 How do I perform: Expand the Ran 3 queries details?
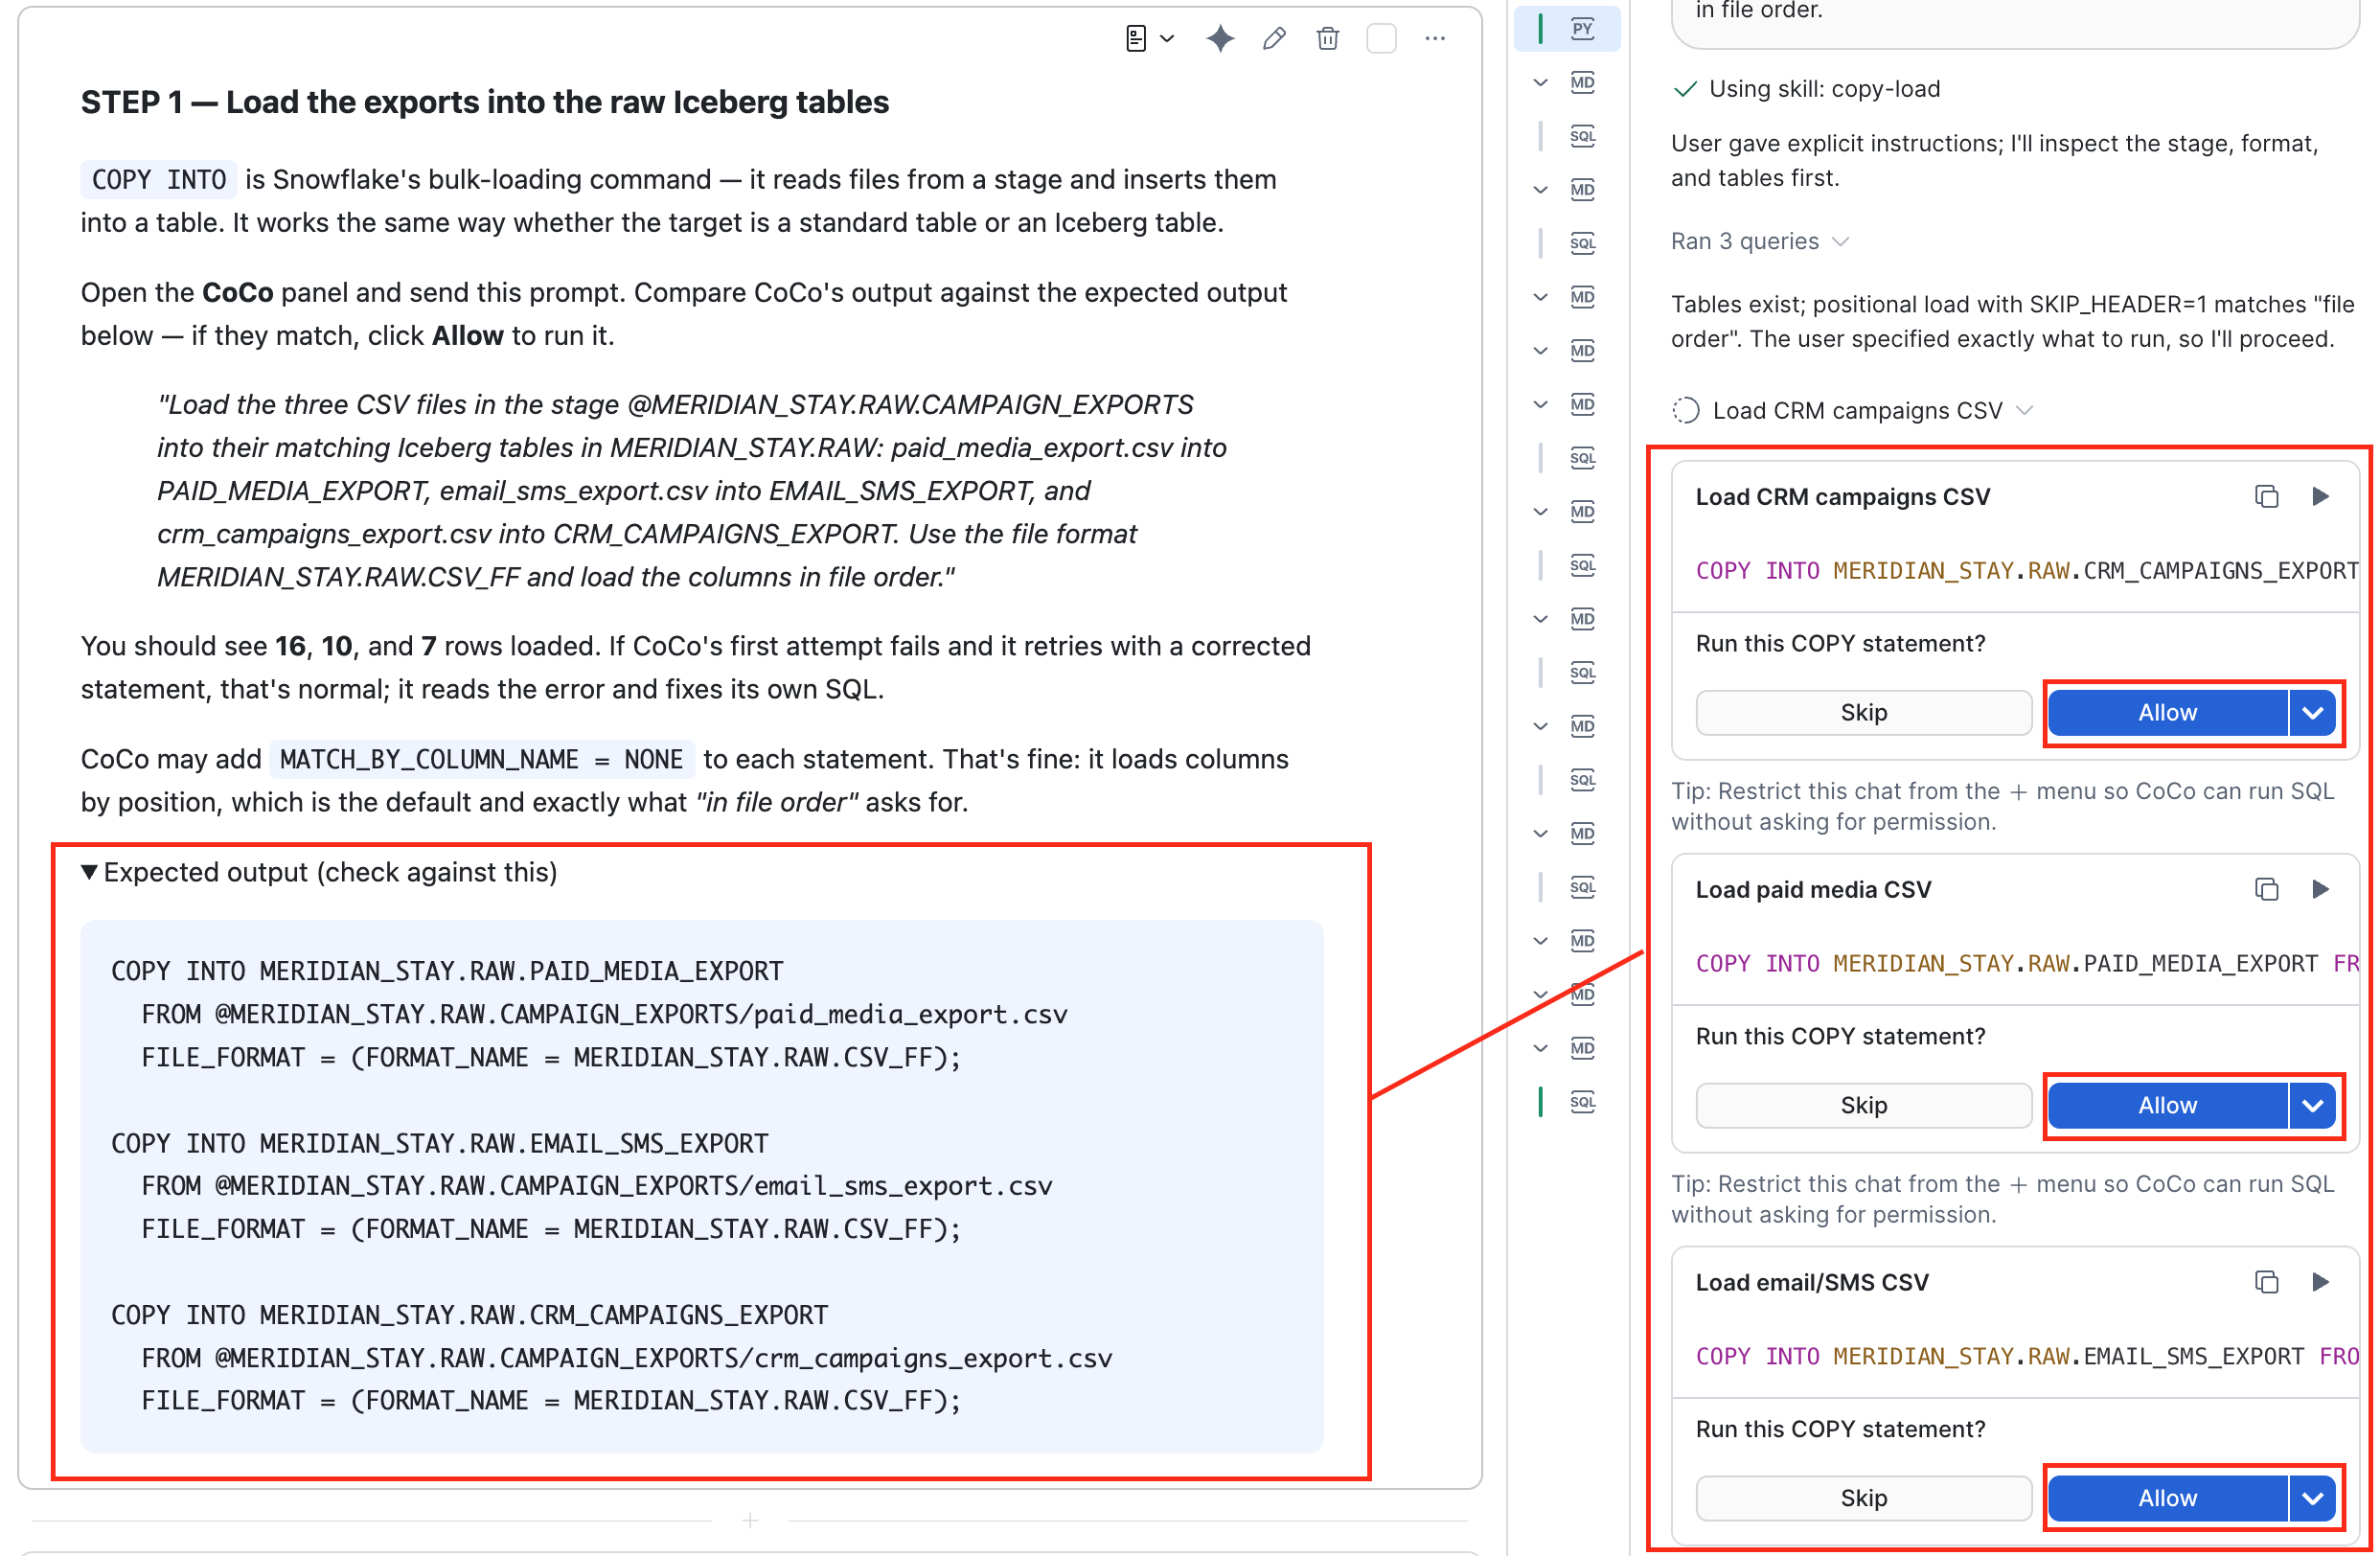[x=1759, y=242]
